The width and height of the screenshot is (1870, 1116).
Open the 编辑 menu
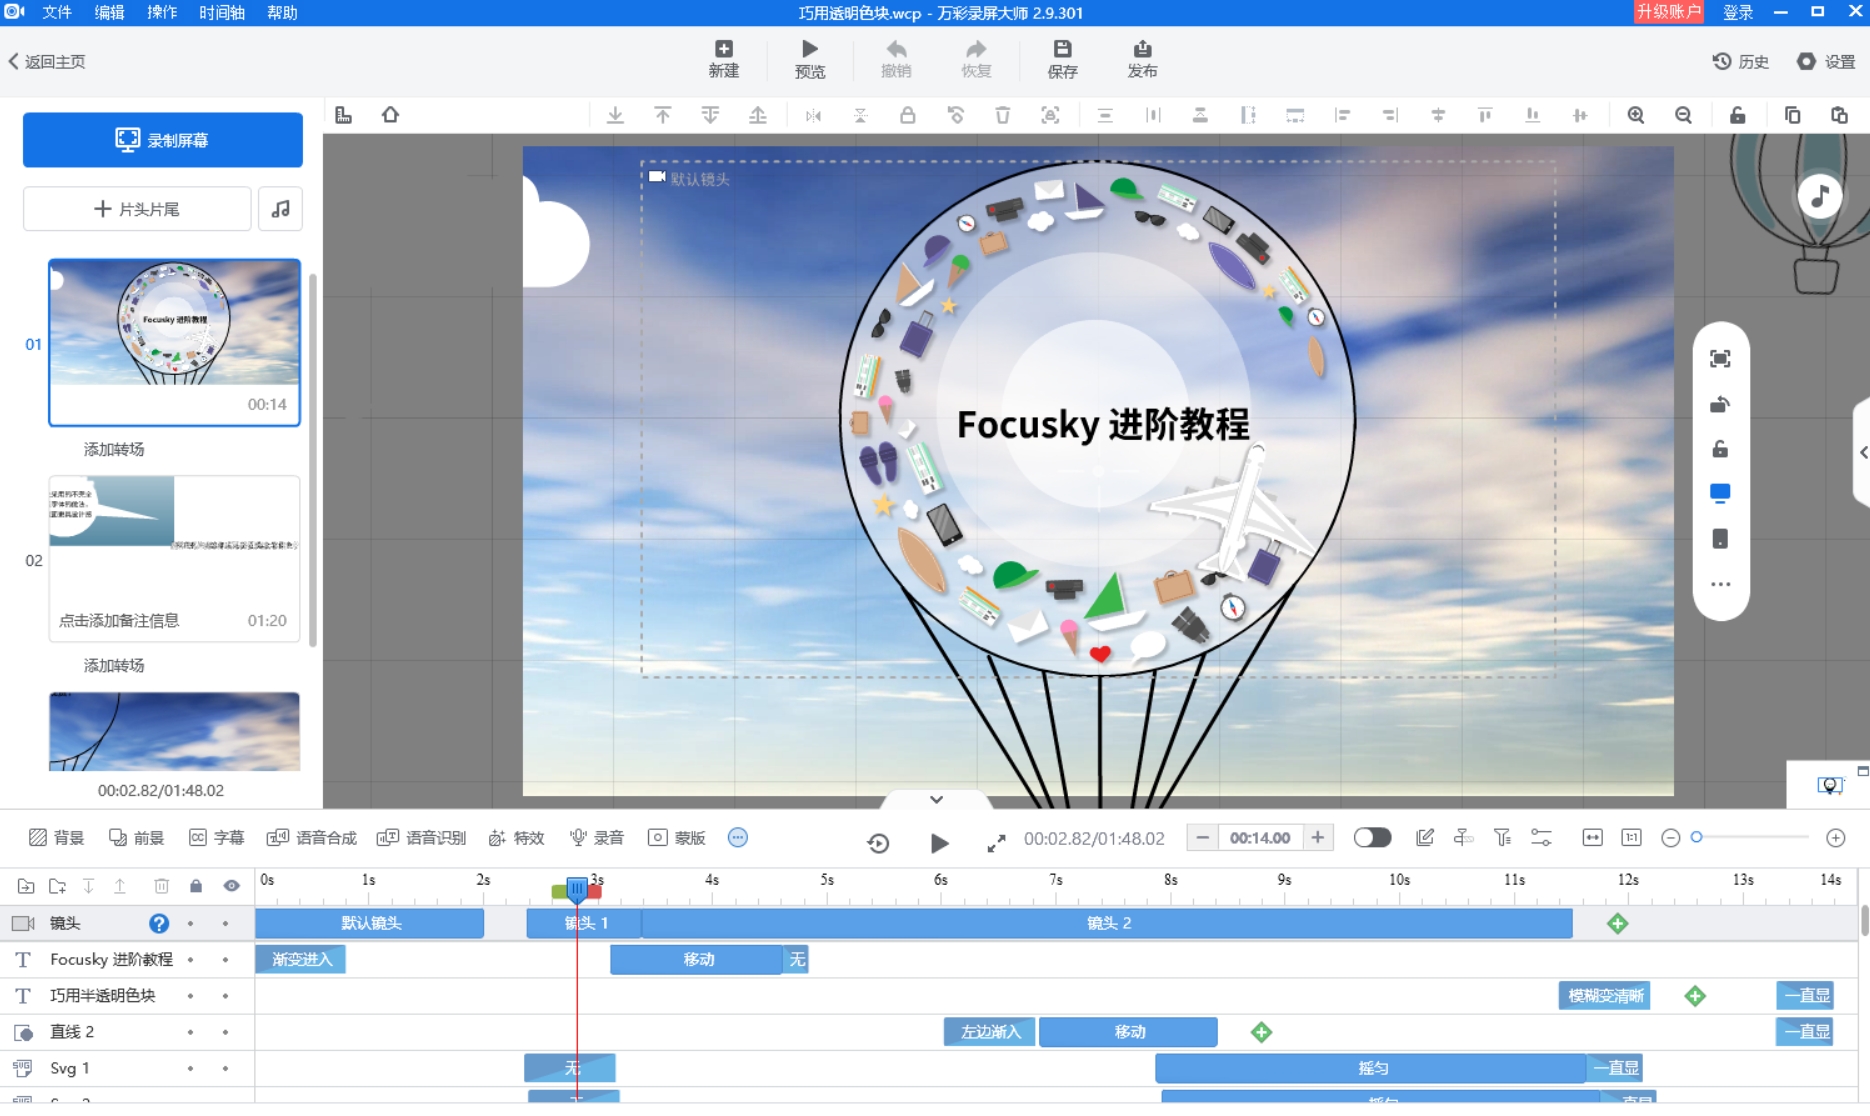pyautogui.click(x=110, y=12)
